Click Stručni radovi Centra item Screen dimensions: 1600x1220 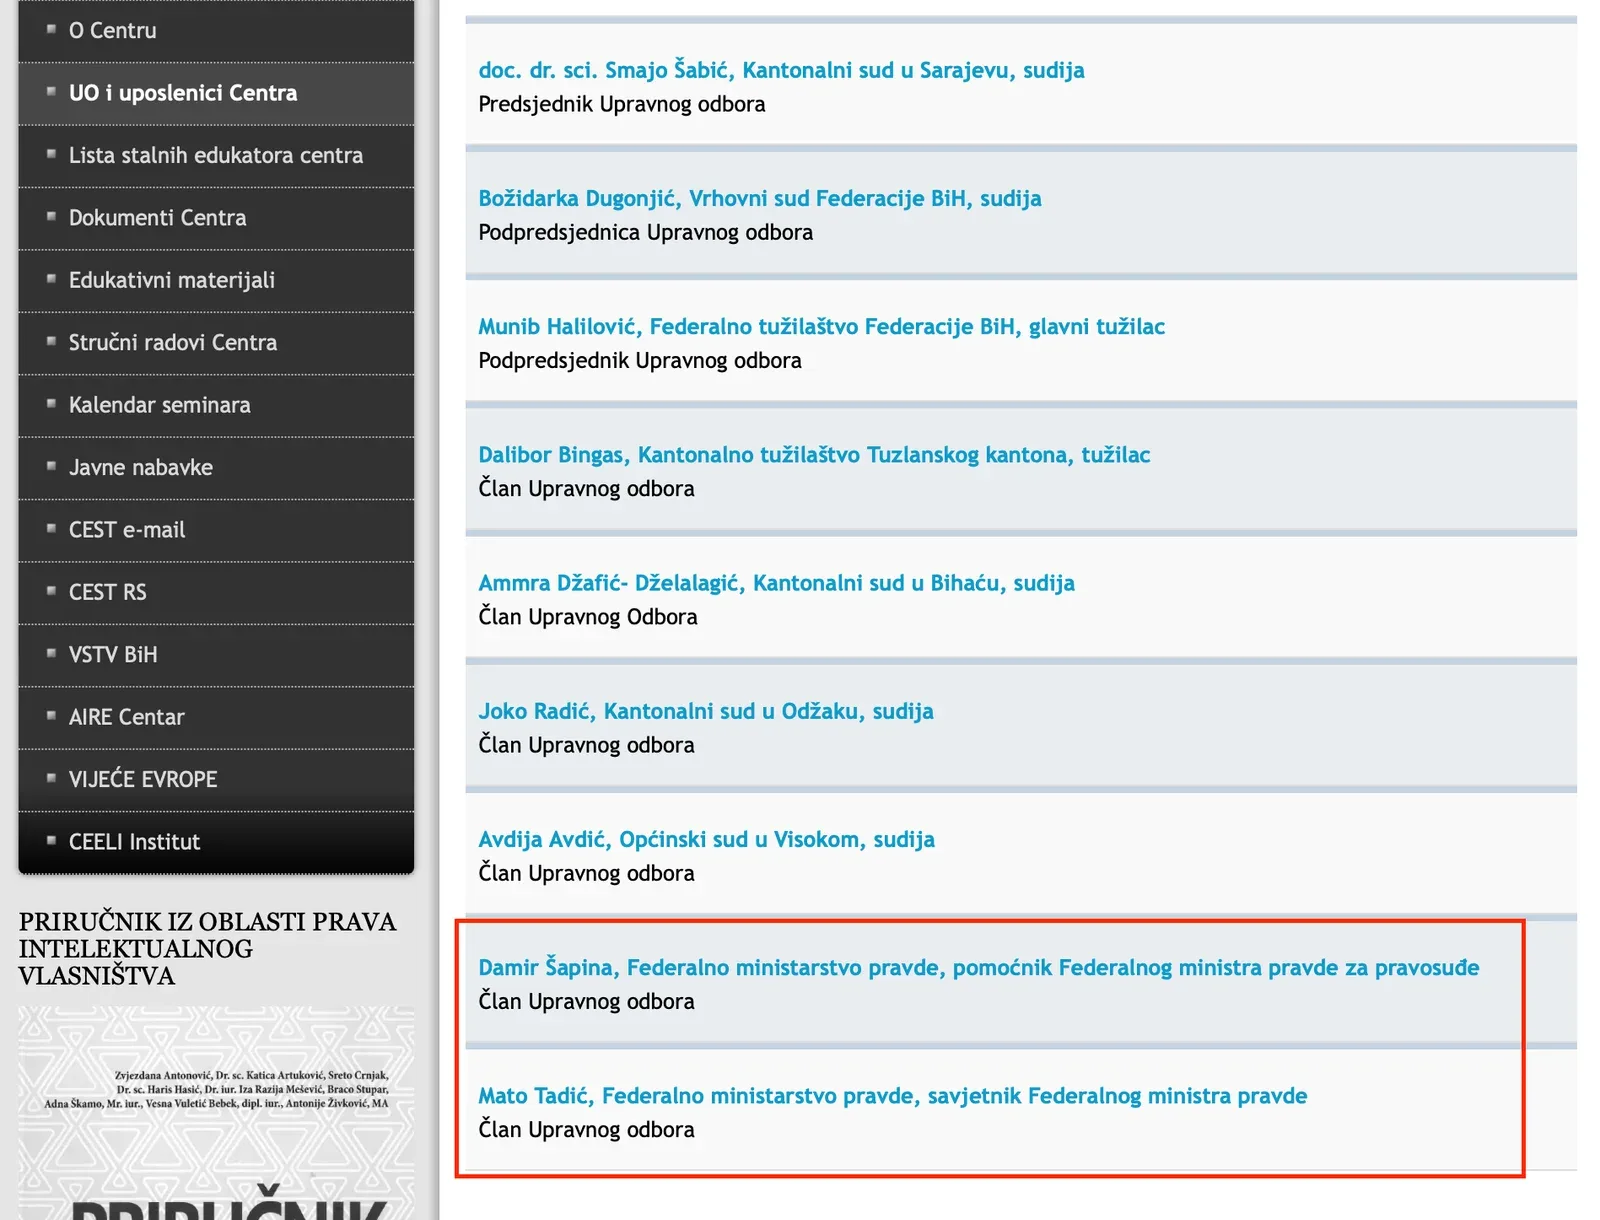[x=172, y=343]
